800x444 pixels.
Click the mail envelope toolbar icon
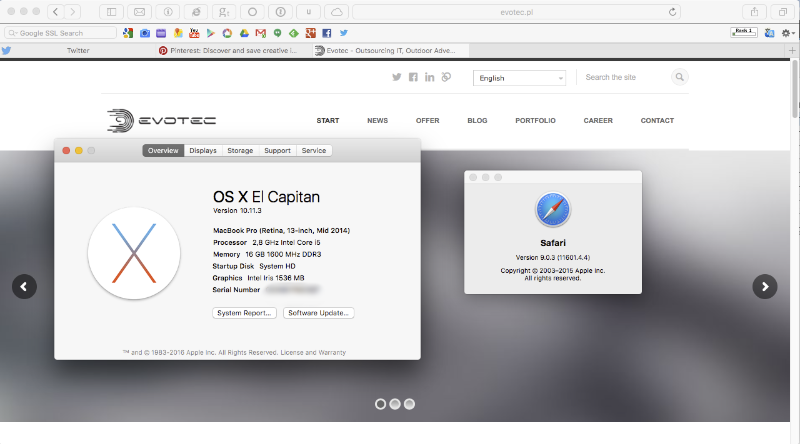[x=139, y=12]
